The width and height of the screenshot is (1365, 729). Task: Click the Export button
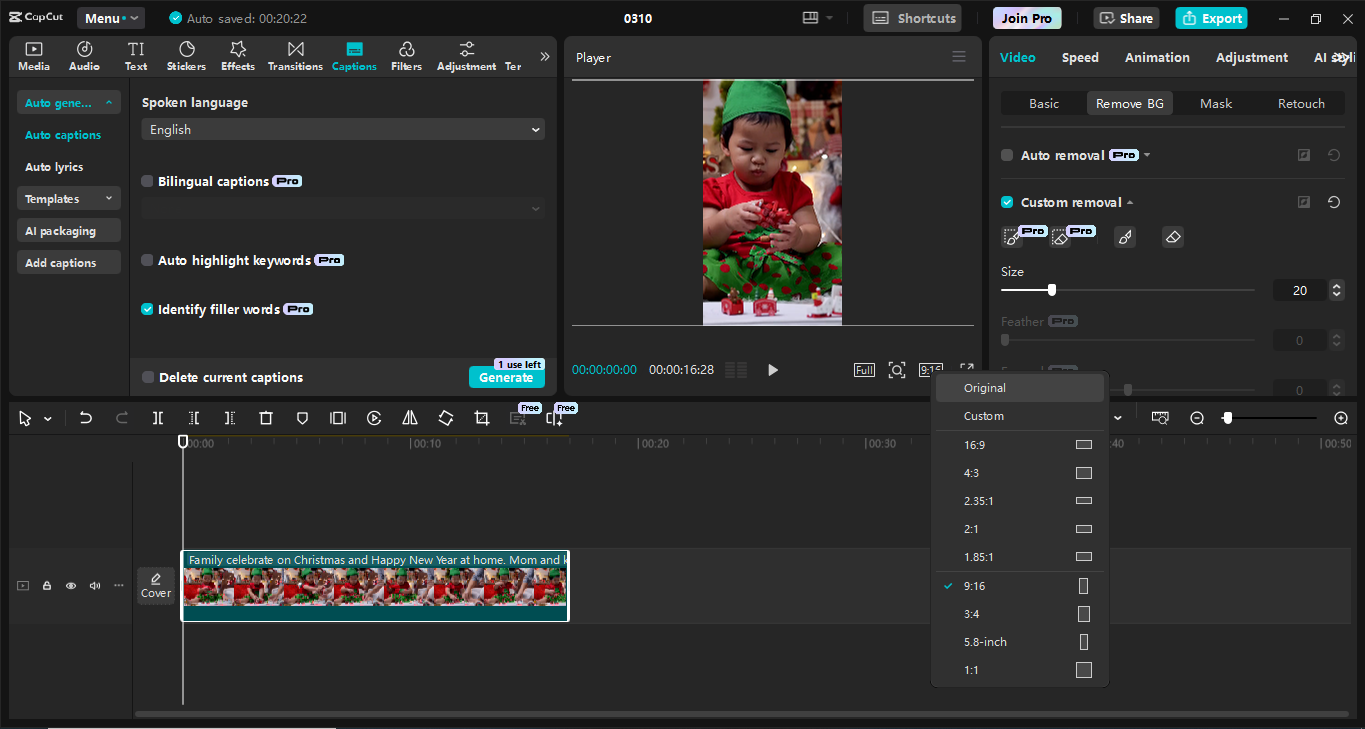[1211, 18]
